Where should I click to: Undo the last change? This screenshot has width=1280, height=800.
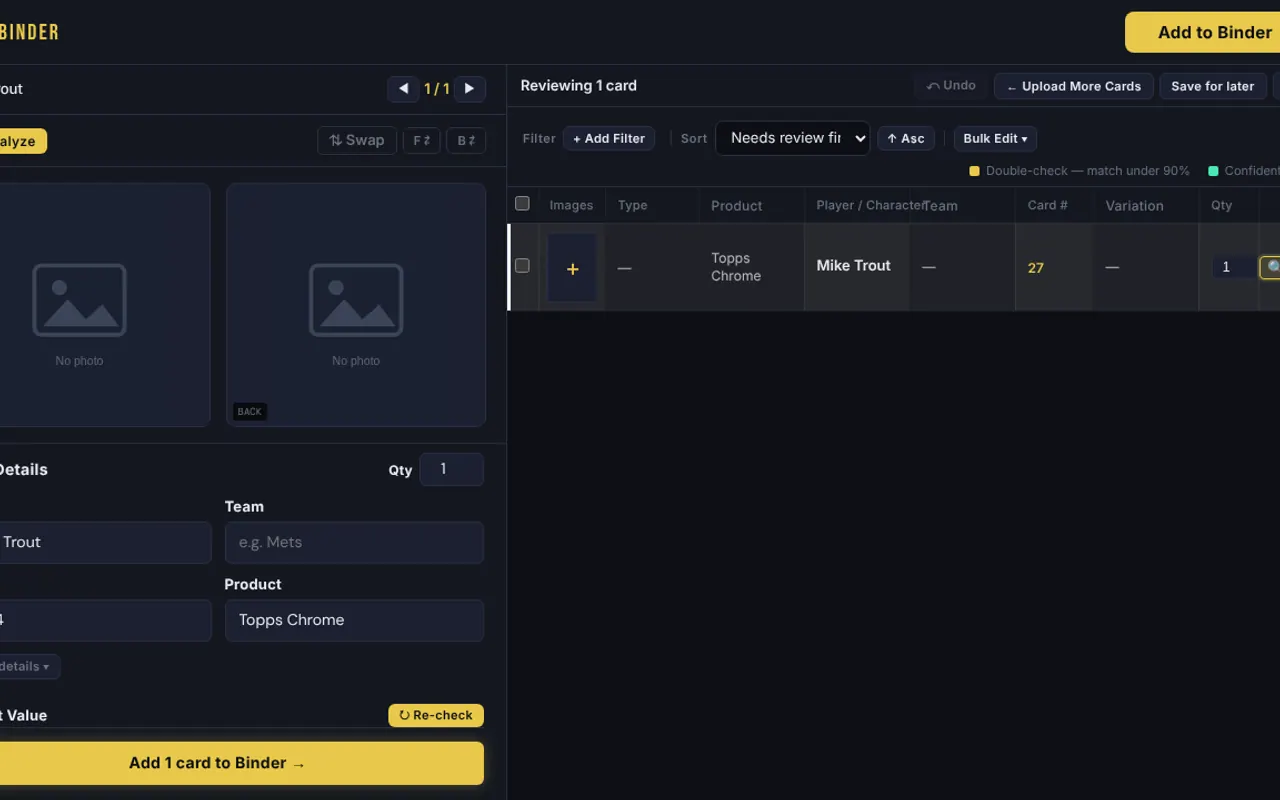951,86
